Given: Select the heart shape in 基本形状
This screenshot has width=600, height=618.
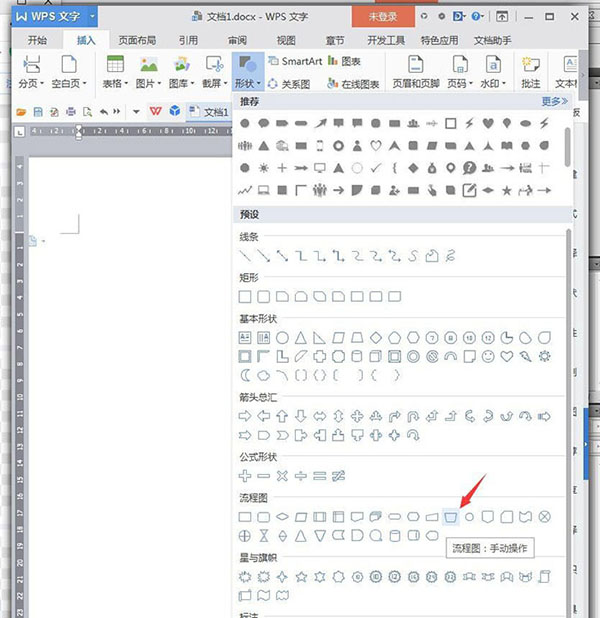Looking at the screenshot, I should point(507,357).
